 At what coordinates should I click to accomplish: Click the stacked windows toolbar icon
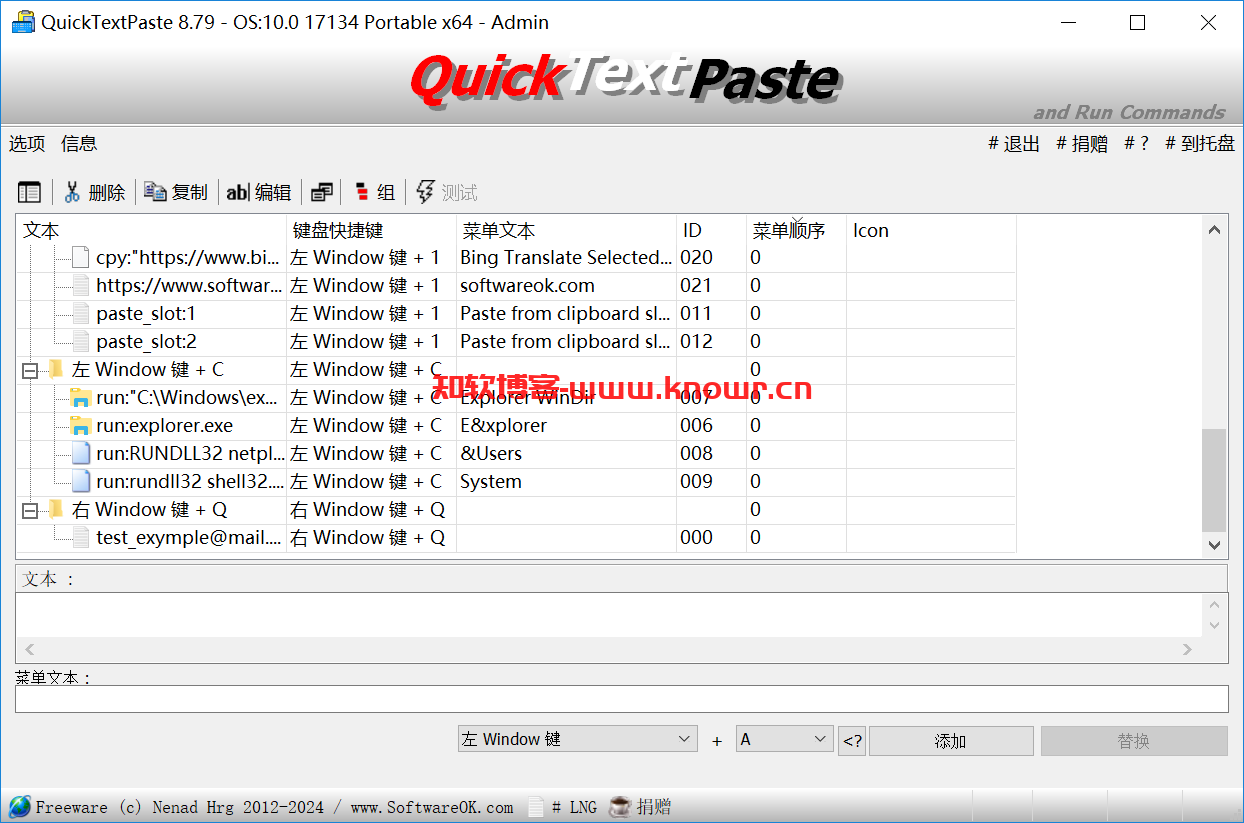tap(321, 193)
